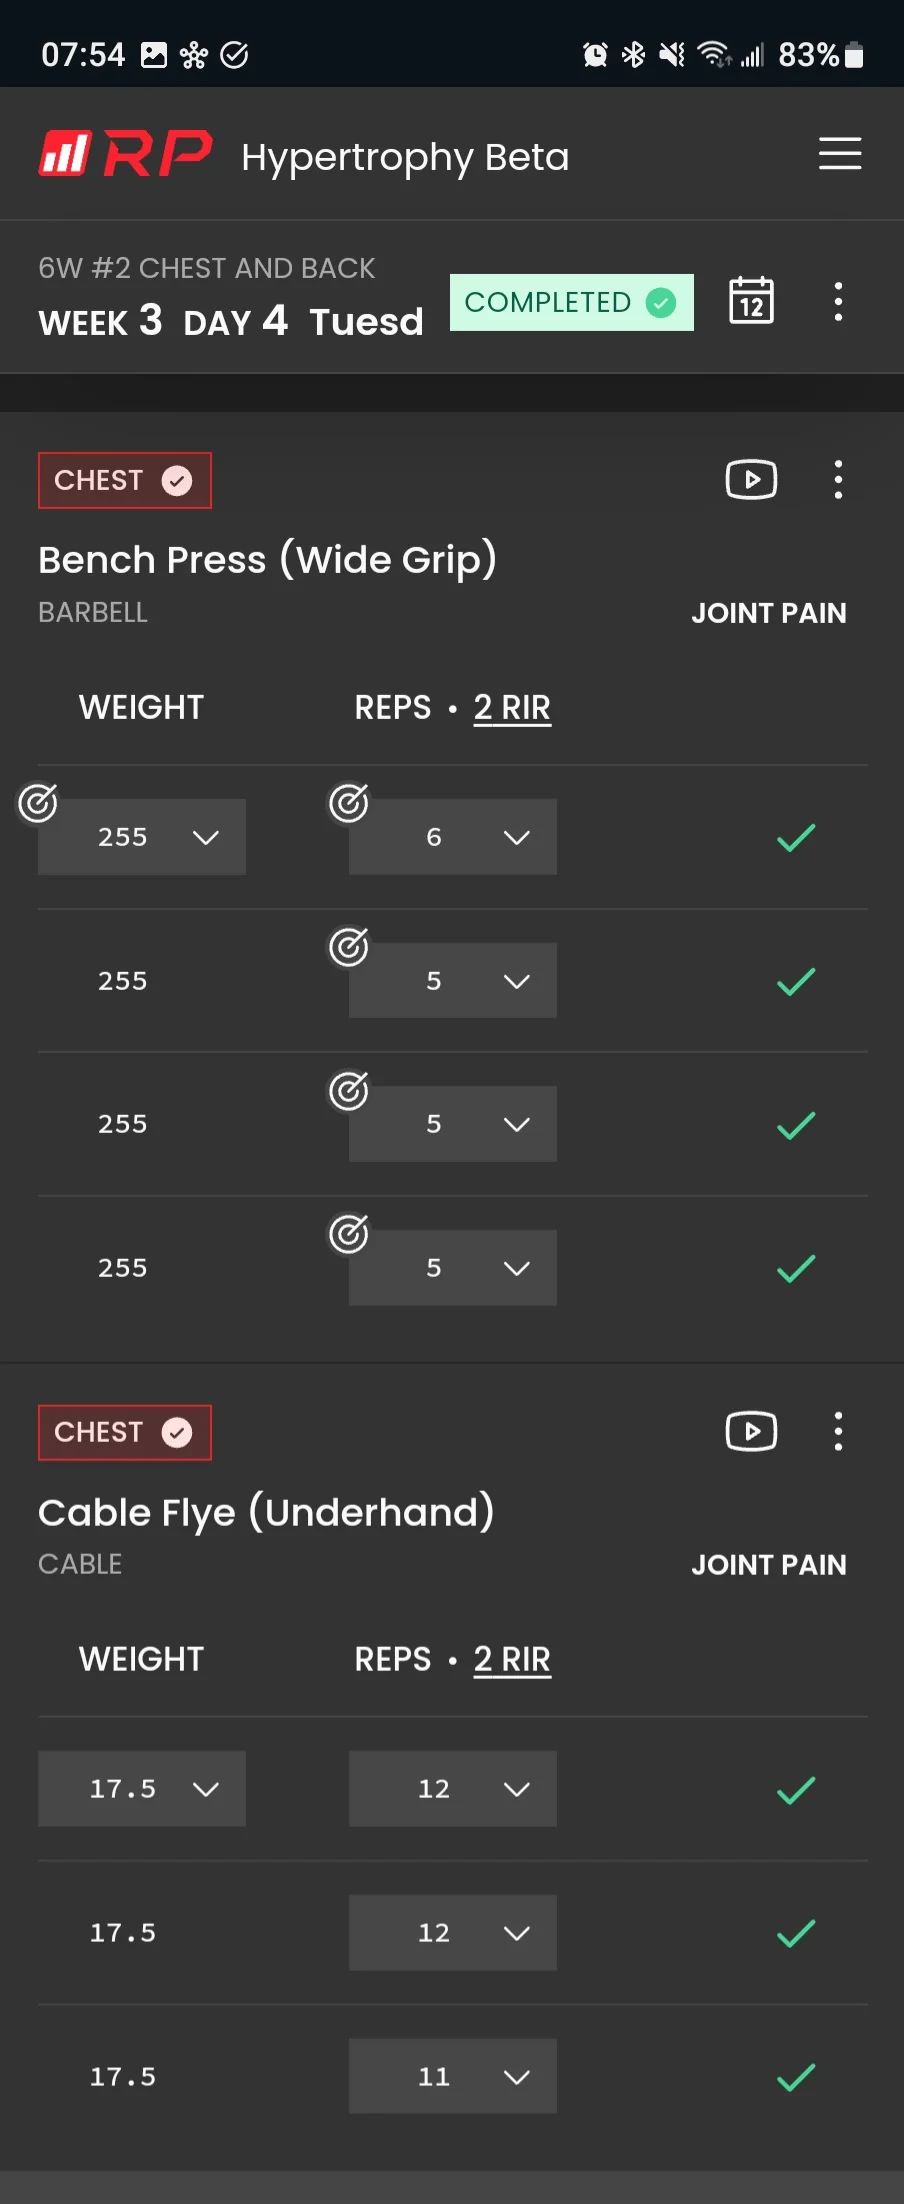The image size is (904, 2204).
Task: Expand the 6 reps dropdown
Action: coord(452,837)
